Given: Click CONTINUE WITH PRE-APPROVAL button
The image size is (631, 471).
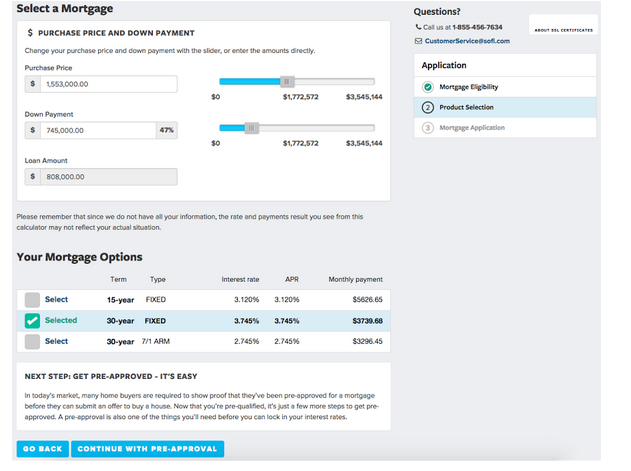Looking at the screenshot, I should (147, 449).
